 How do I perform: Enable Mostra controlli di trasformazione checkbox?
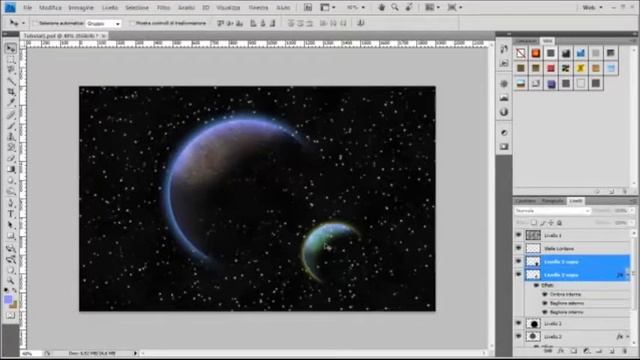coord(132,23)
